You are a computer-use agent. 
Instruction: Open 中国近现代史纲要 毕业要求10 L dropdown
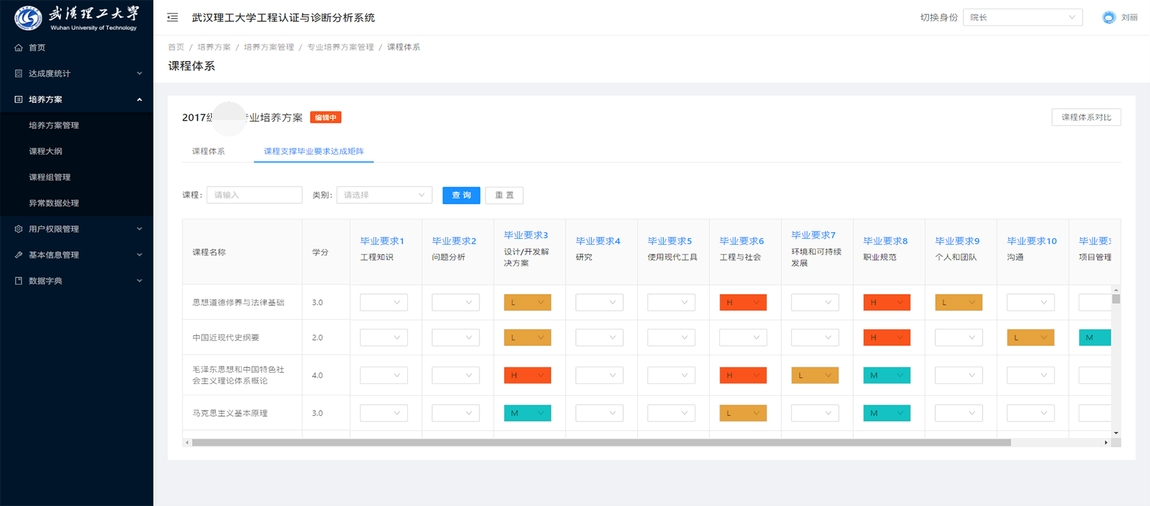pyautogui.click(x=1030, y=337)
